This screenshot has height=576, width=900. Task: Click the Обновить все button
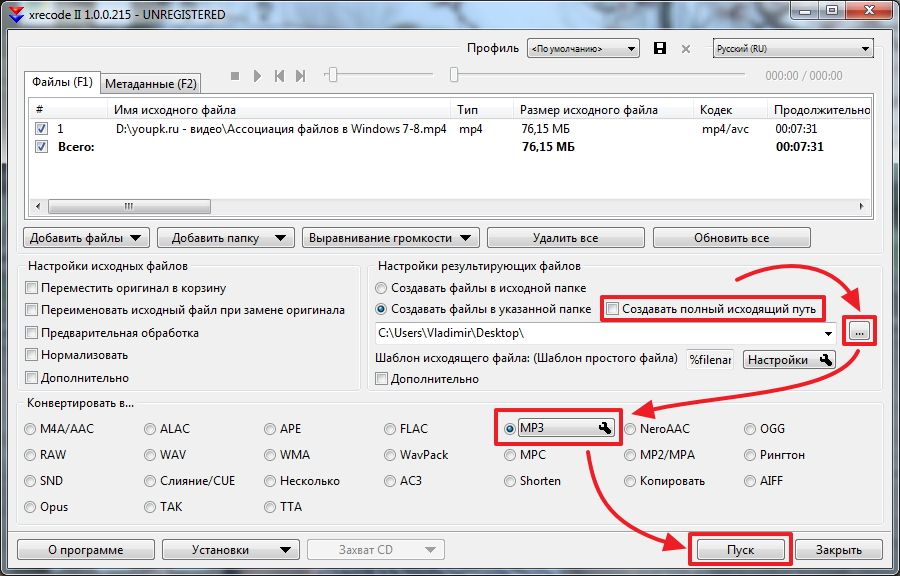click(731, 238)
